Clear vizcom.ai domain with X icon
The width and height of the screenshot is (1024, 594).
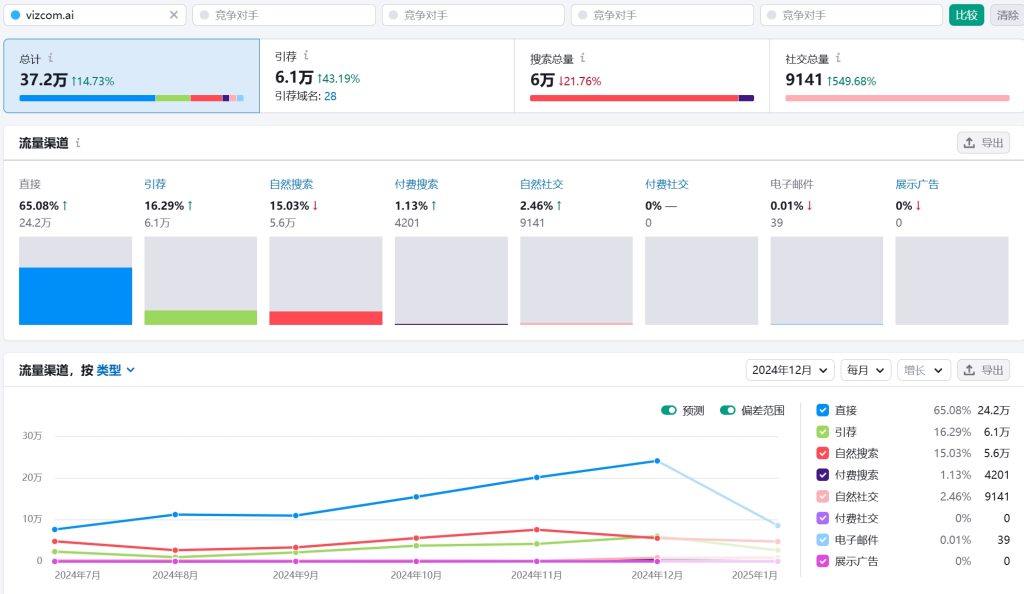click(174, 15)
